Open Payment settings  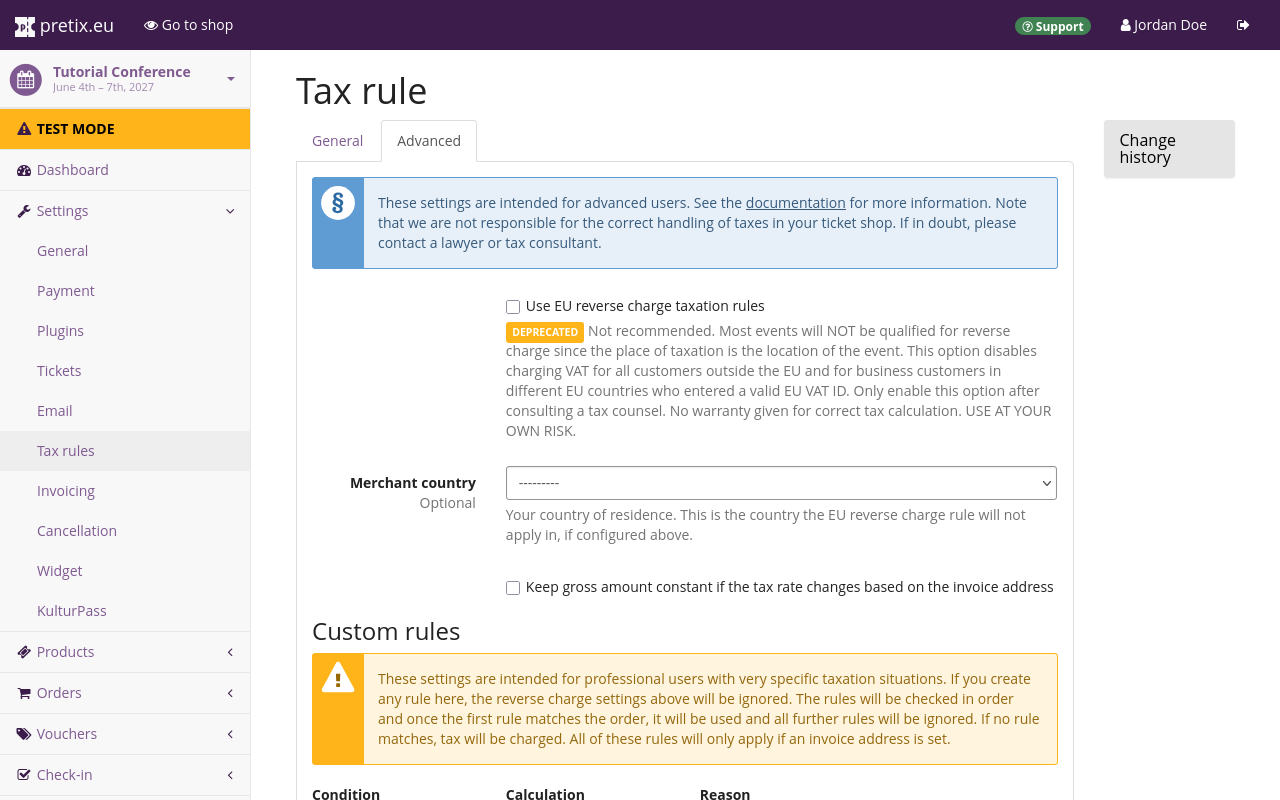pos(125,291)
